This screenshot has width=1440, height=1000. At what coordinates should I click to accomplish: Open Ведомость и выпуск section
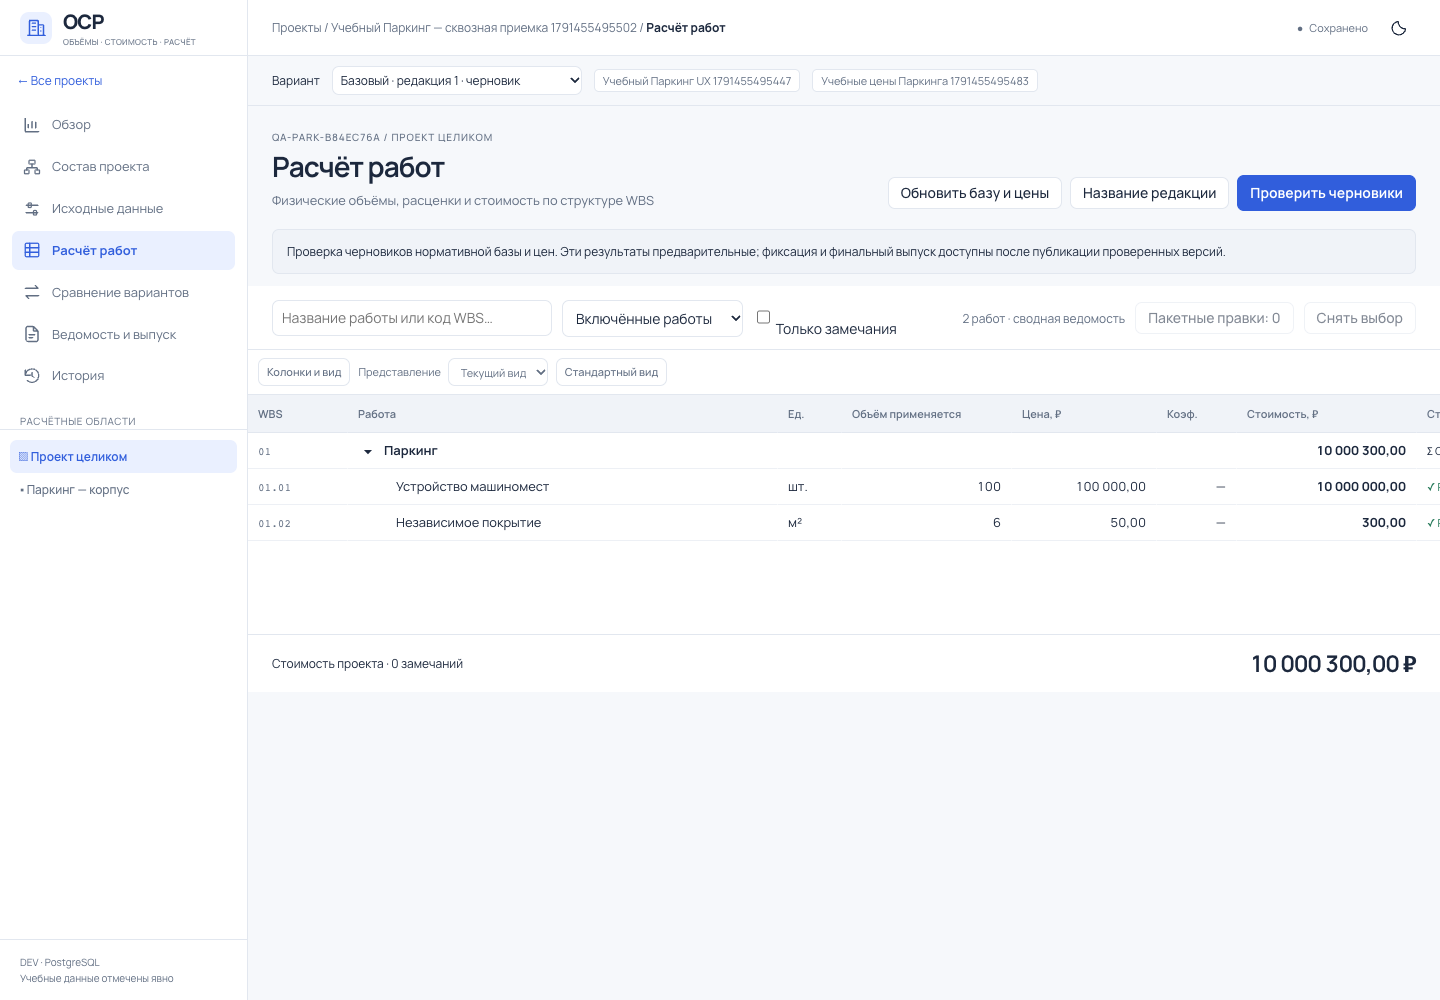pyautogui.click(x=123, y=335)
